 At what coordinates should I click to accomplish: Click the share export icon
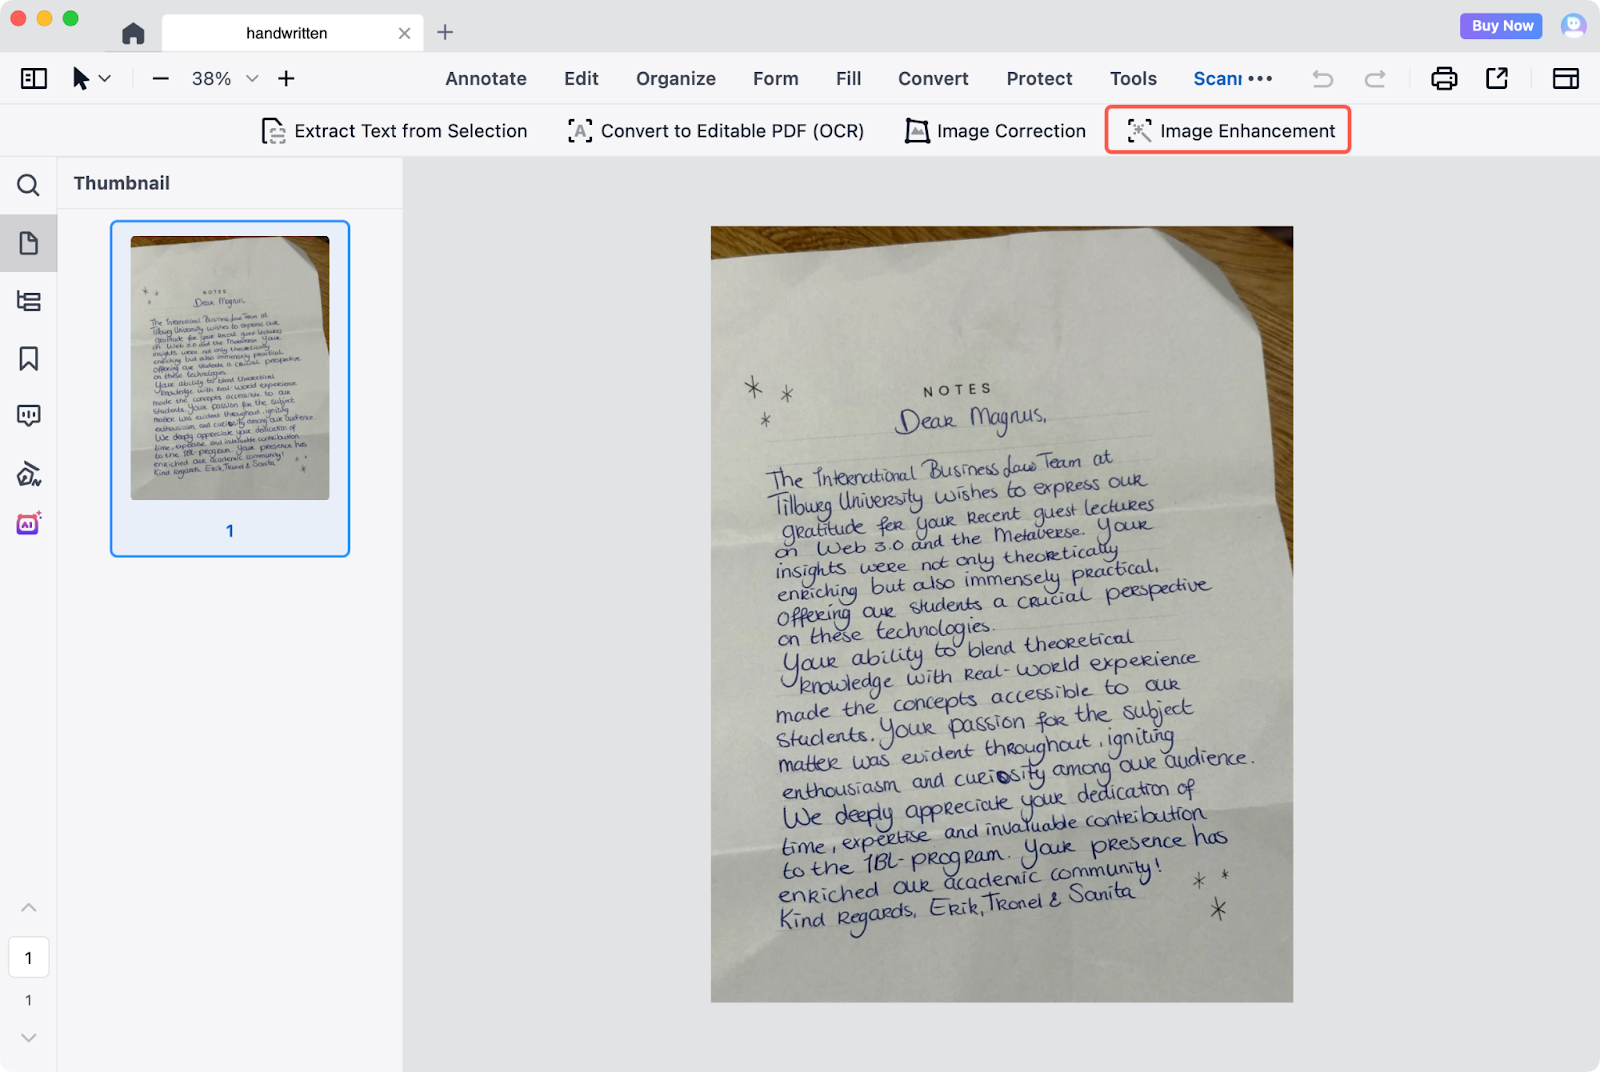tap(1497, 79)
